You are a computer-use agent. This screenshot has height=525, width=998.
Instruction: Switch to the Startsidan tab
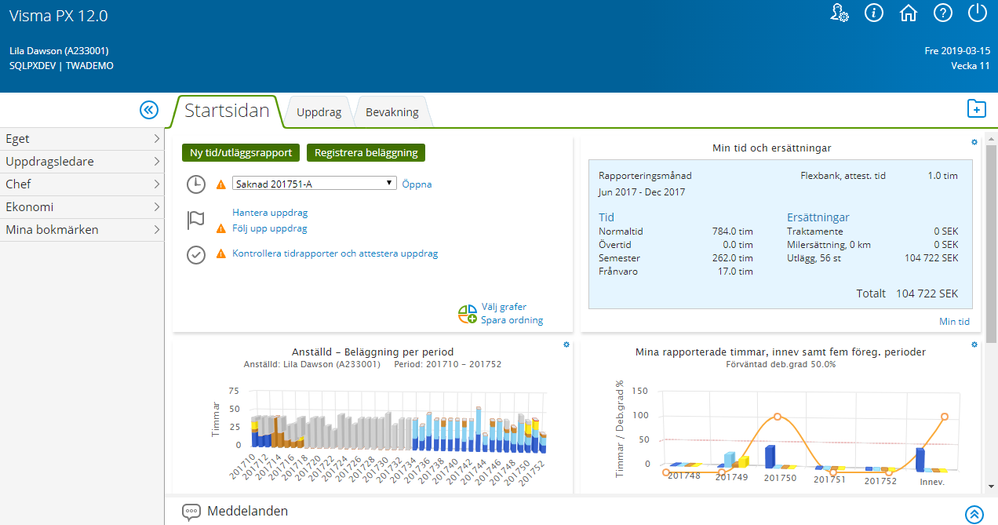227,111
